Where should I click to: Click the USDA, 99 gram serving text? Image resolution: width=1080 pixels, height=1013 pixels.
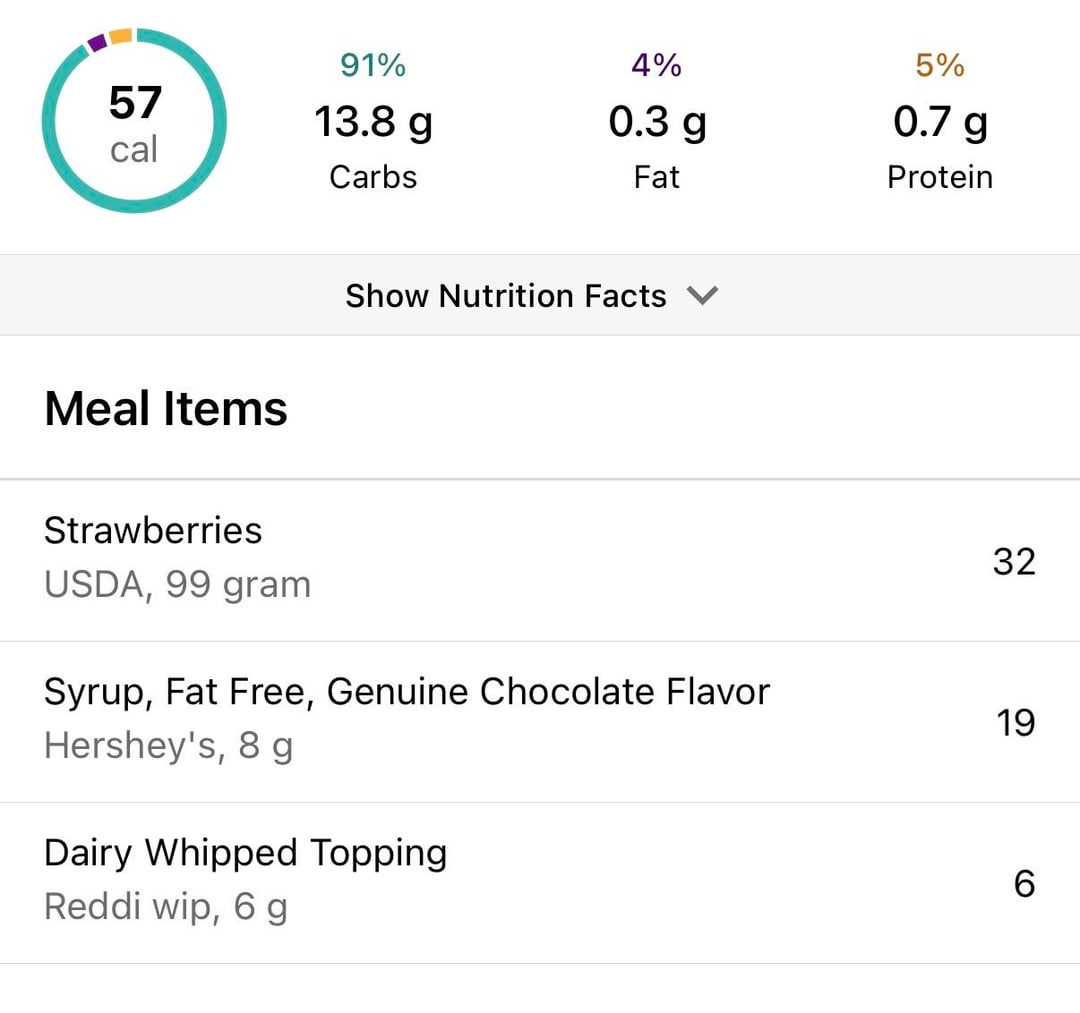[x=177, y=584]
